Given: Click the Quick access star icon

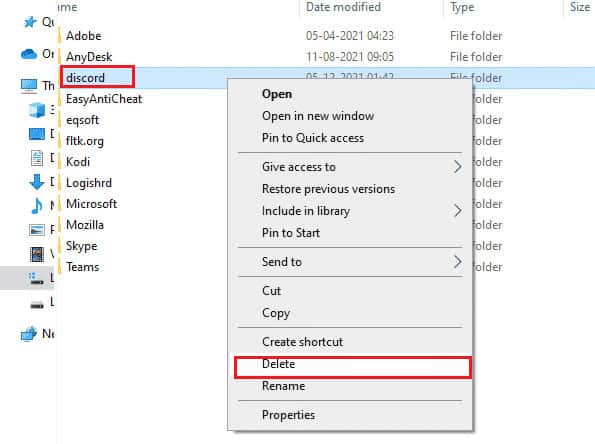Looking at the screenshot, I should [x=30, y=22].
